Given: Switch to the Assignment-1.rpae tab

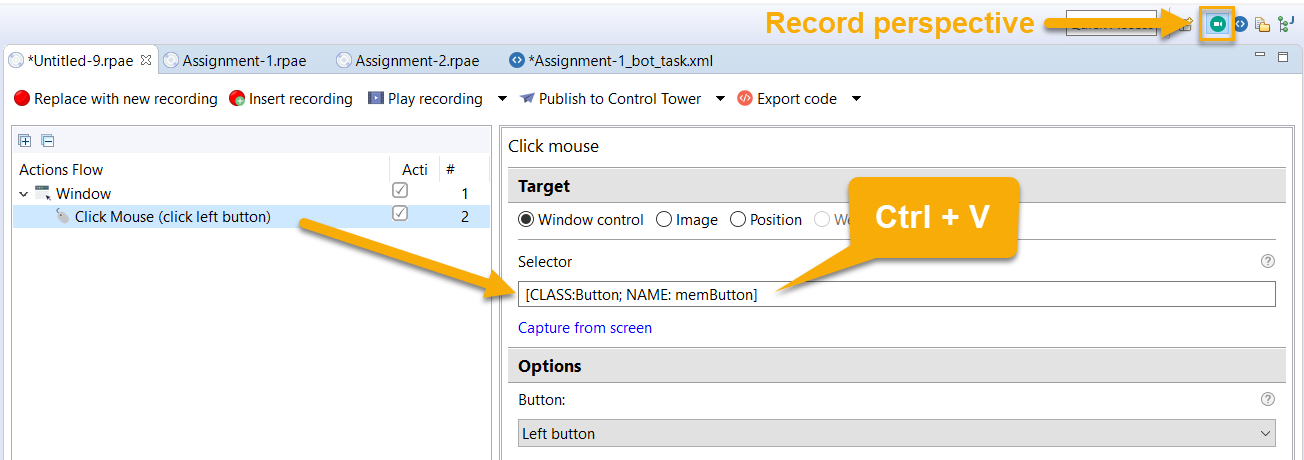Looking at the screenshot, I should pos(234,60).
